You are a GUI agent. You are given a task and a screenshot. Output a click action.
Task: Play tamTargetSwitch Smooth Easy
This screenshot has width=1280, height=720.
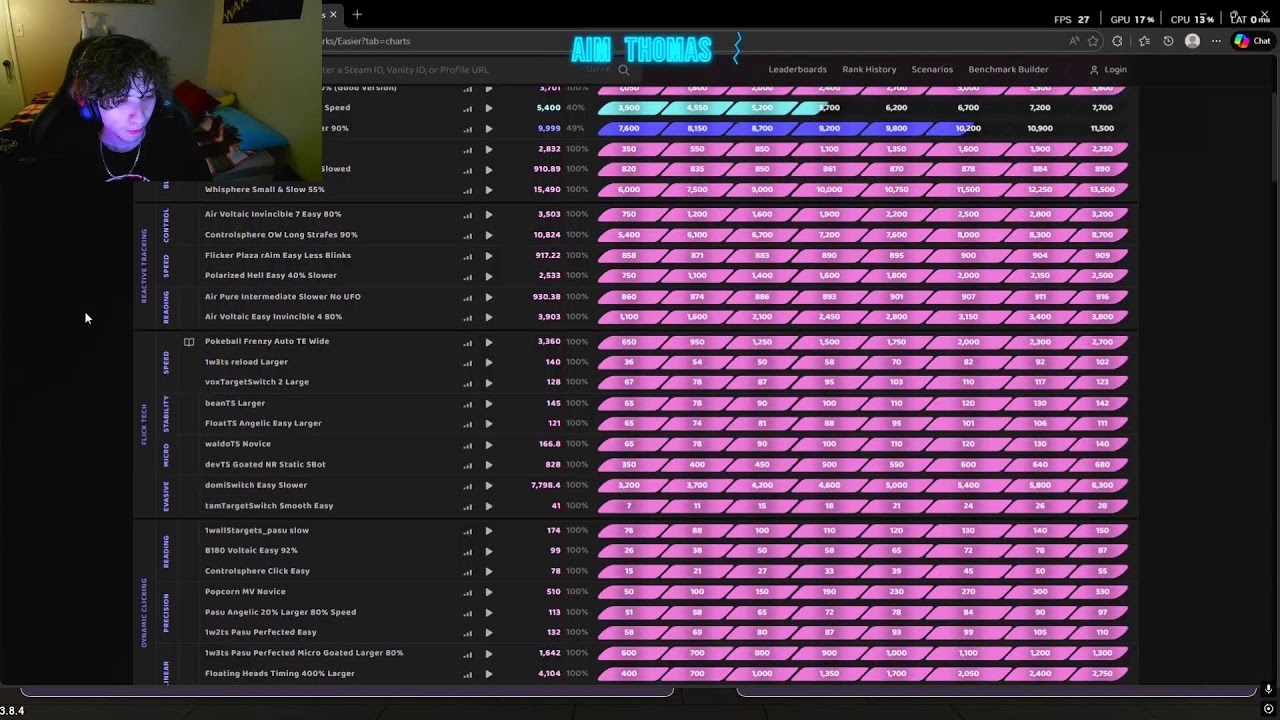pos(489,506)
